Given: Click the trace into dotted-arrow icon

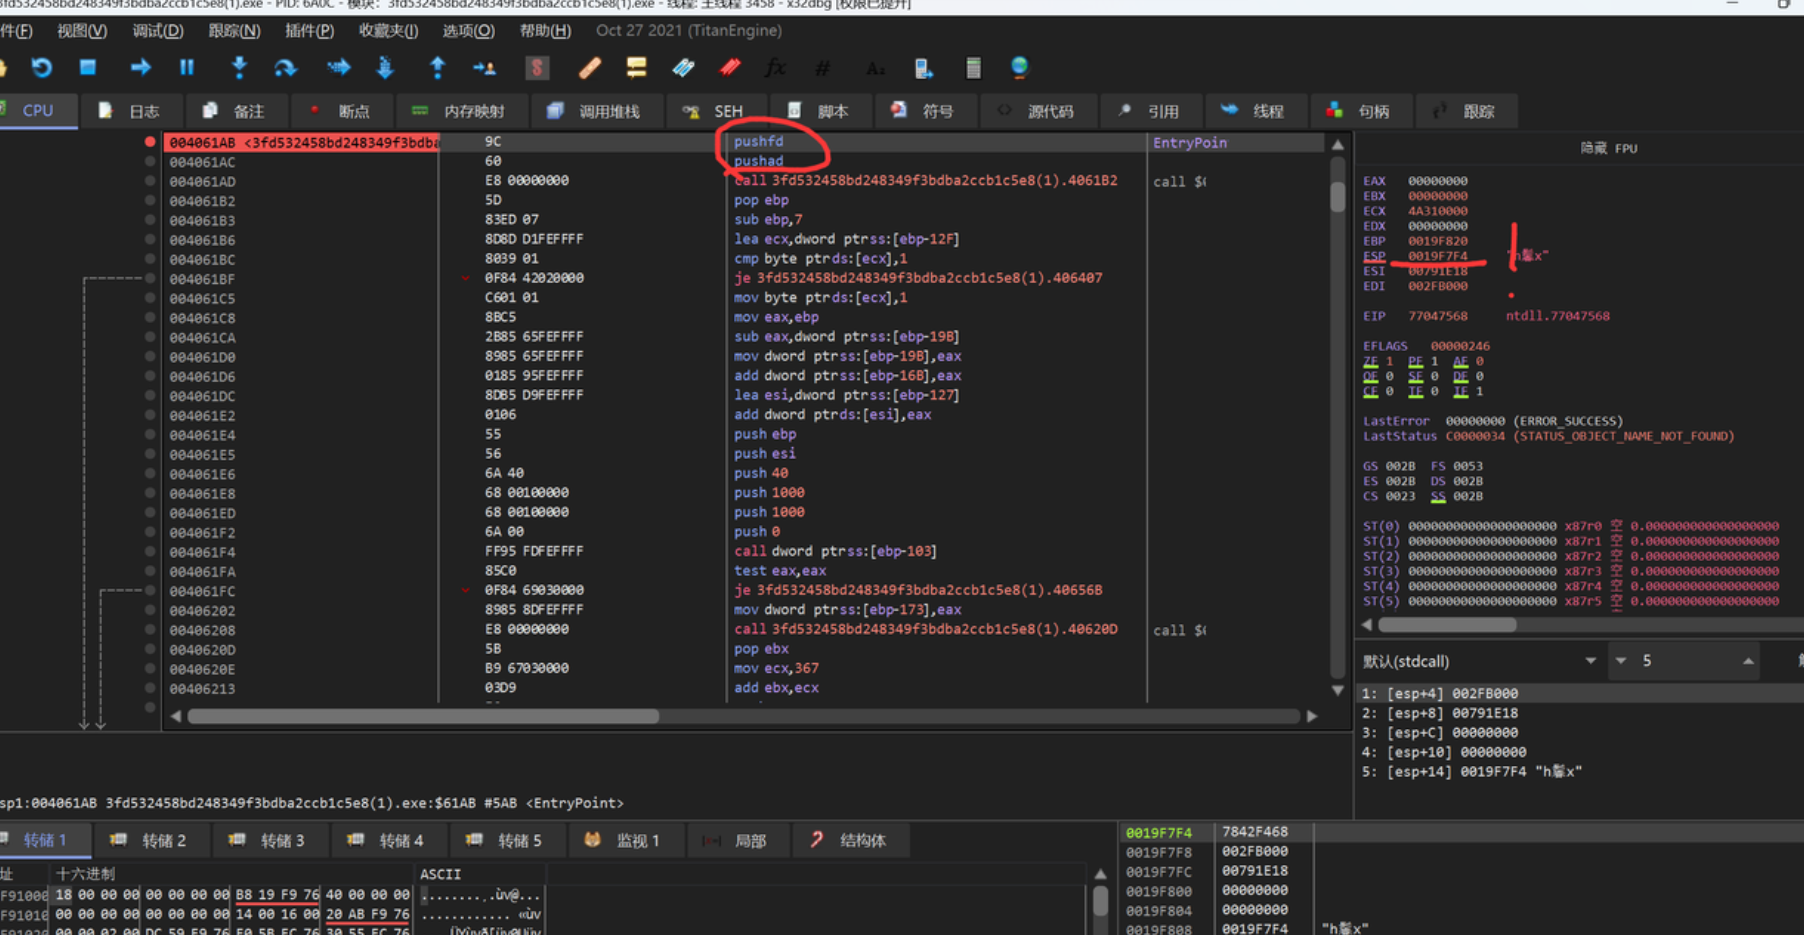Looking at the screenshot, I should 338,67.
